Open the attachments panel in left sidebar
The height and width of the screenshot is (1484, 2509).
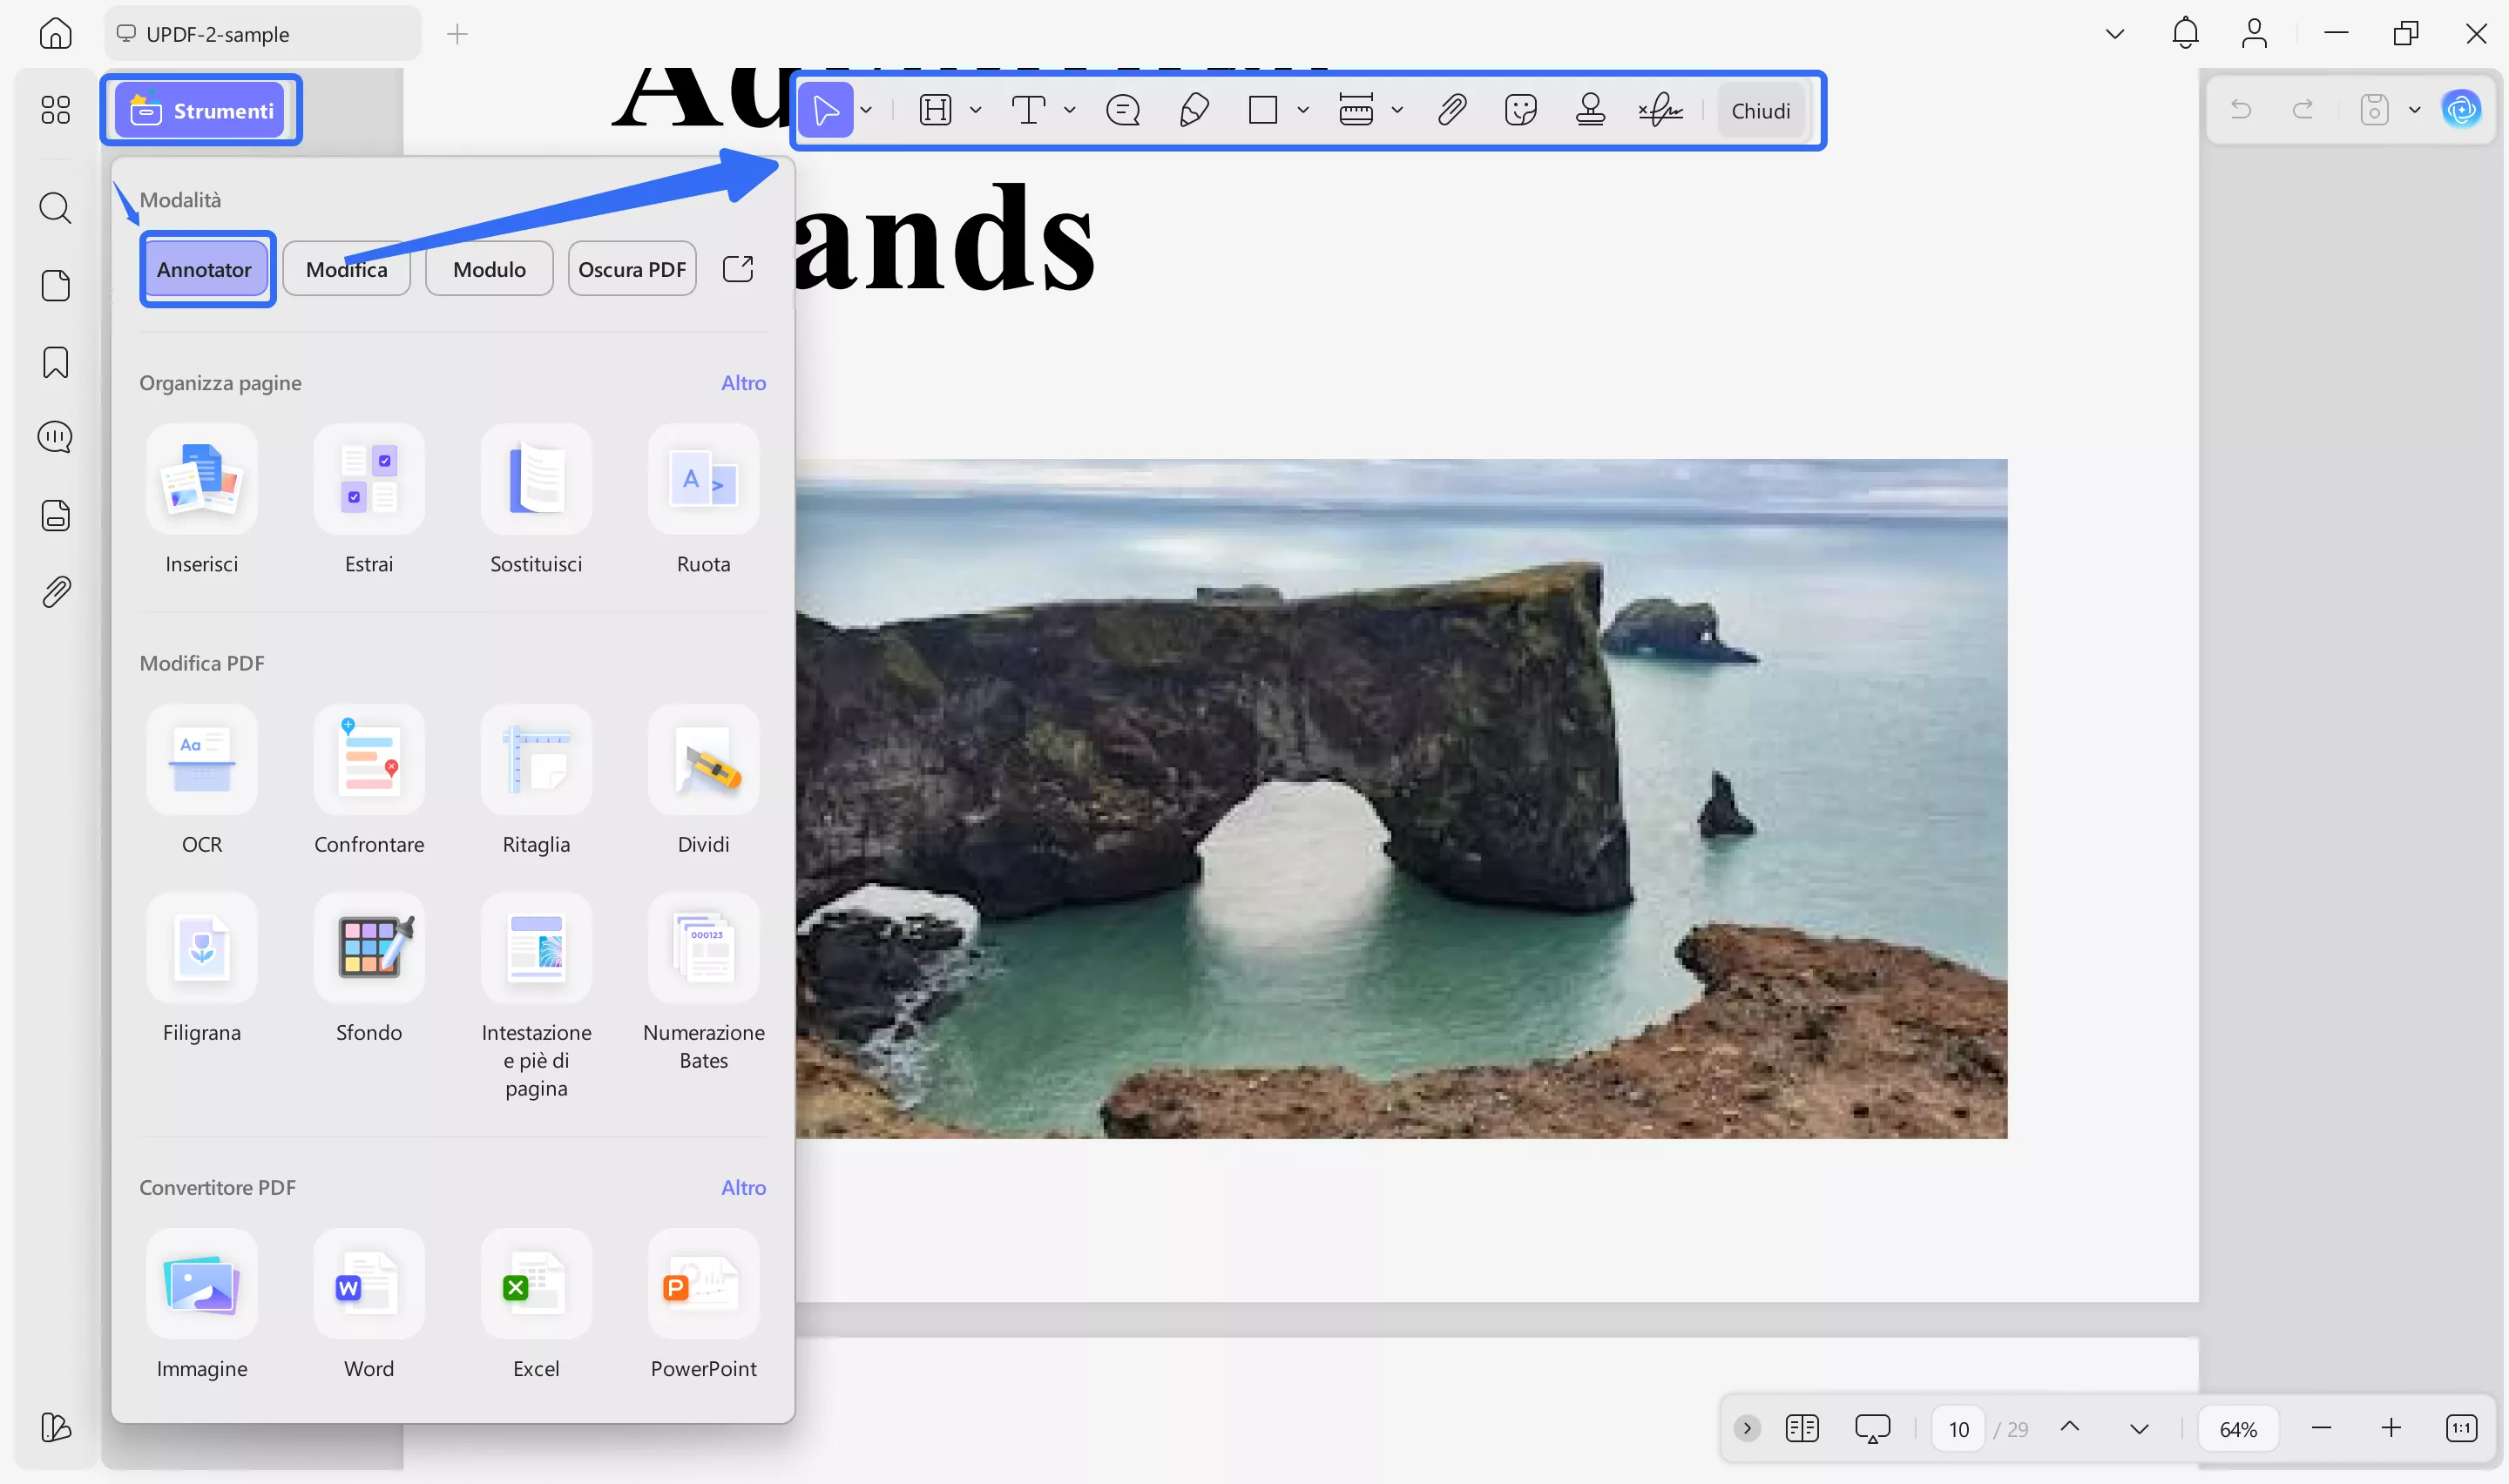56,592
